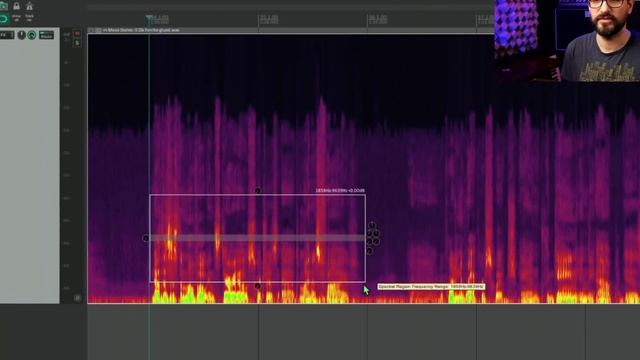Toggle the lock icon in the toolbar
This screenshot has height=360, width=640.
[x=16, y=6]
